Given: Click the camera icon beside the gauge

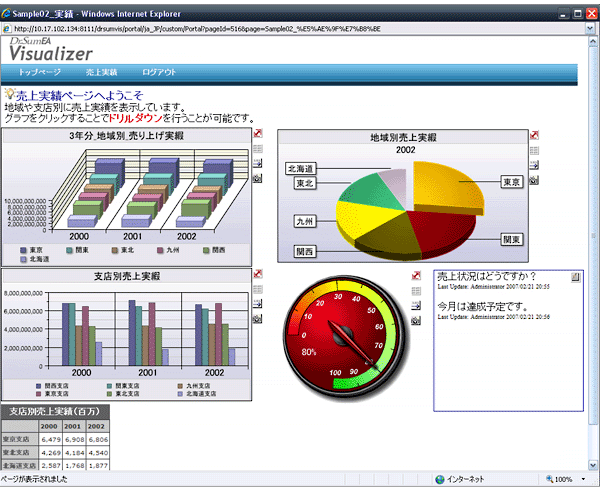Looking at the screenshot, I should tap(415, 321).
